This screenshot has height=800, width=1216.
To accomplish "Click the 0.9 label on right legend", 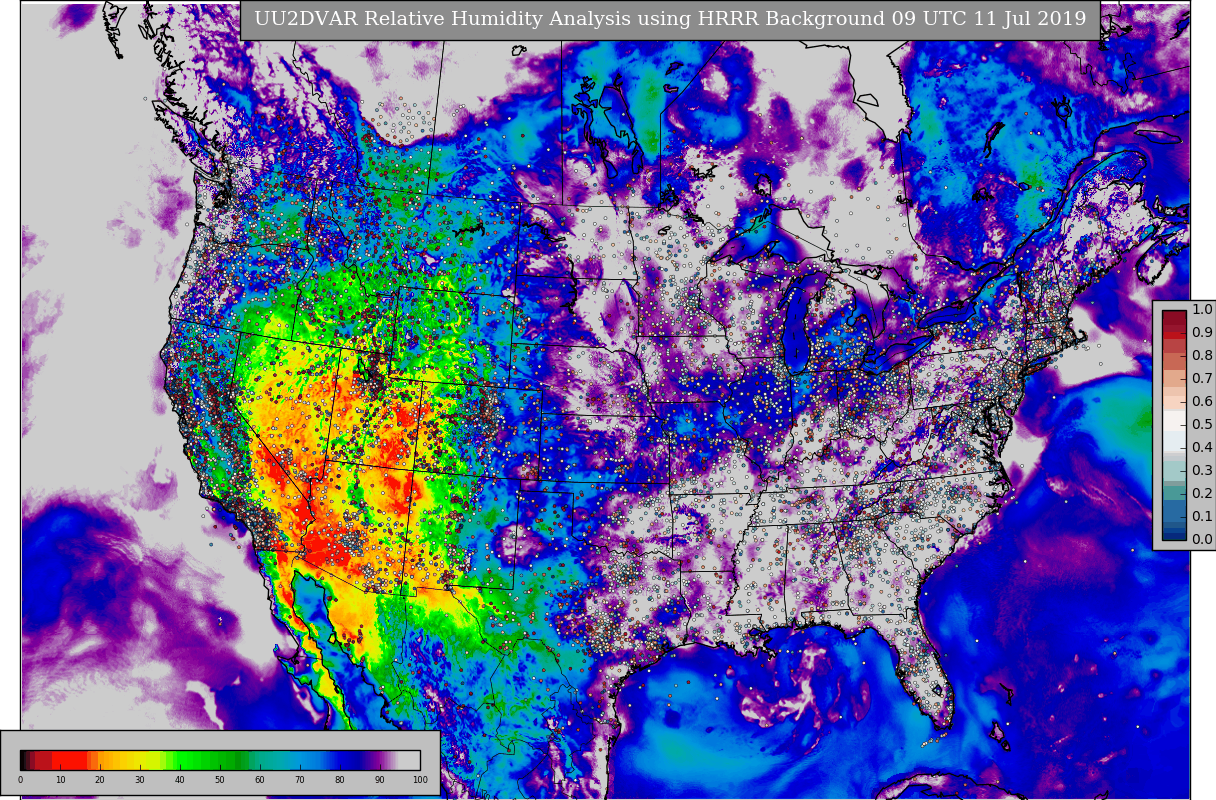I will [x=1202, y=333].
